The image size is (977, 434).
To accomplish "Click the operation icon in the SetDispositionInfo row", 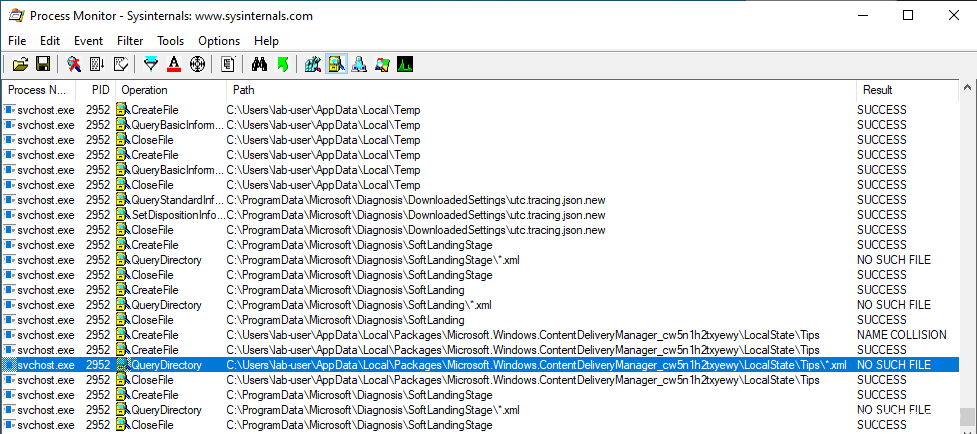I will pyautogui.click(x=123, y=215).
